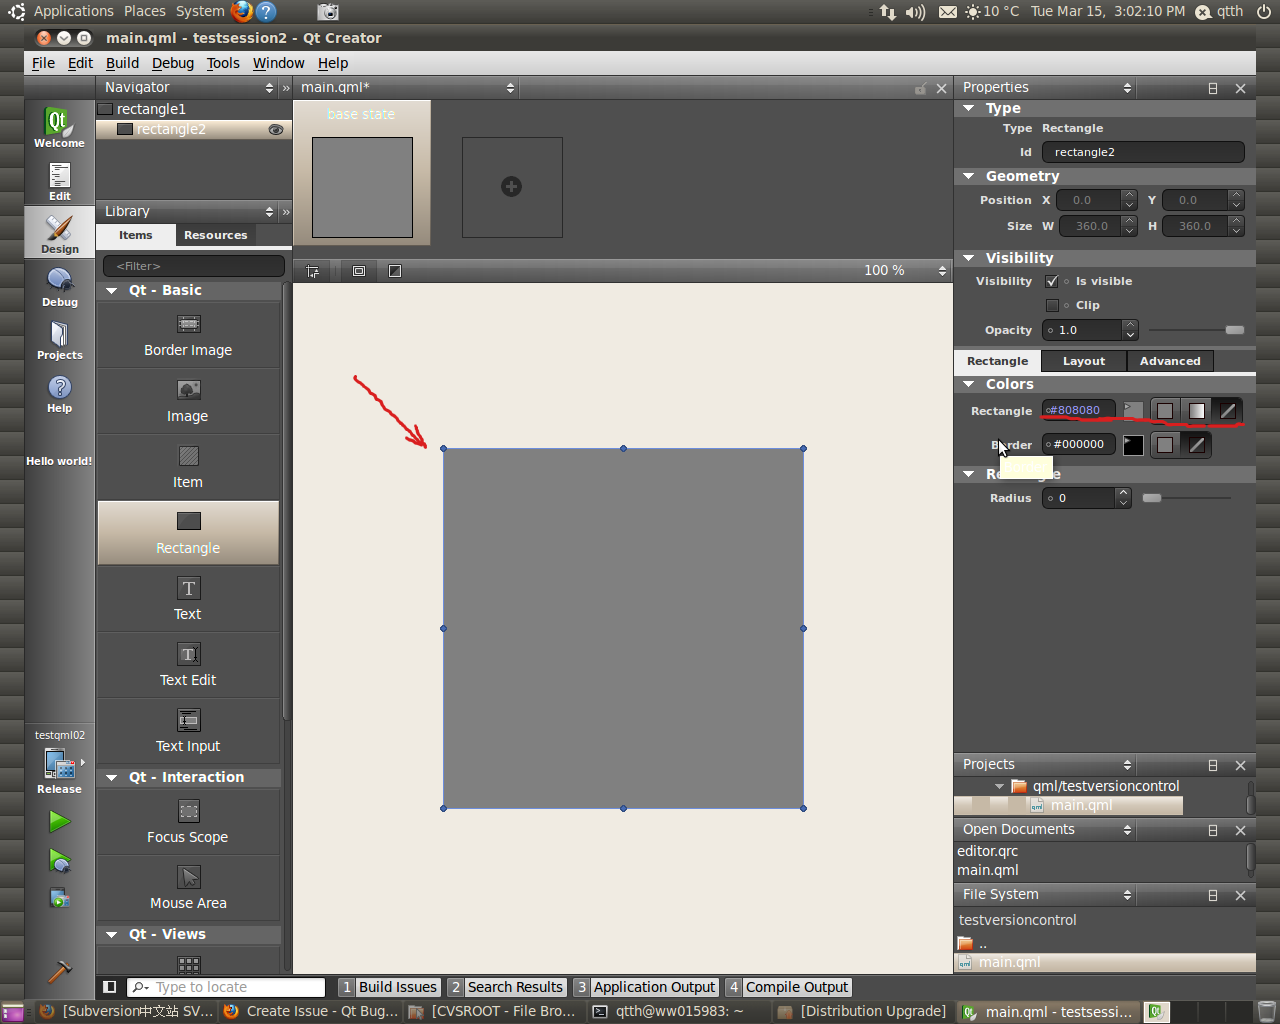Switch to the Resources tab
This screenshot has width=1280, height=1024.
[215, 236]
